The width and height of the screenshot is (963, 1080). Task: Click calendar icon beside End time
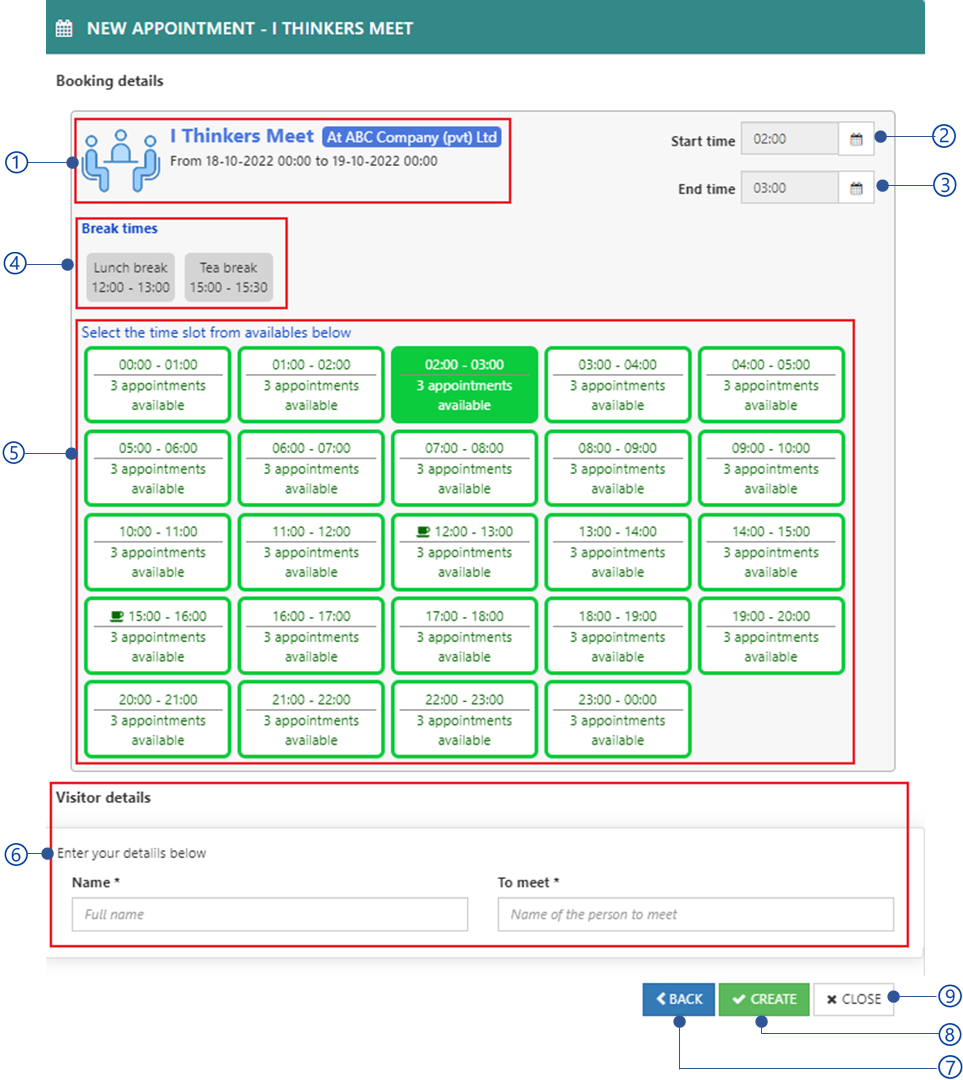pos(856,188)
